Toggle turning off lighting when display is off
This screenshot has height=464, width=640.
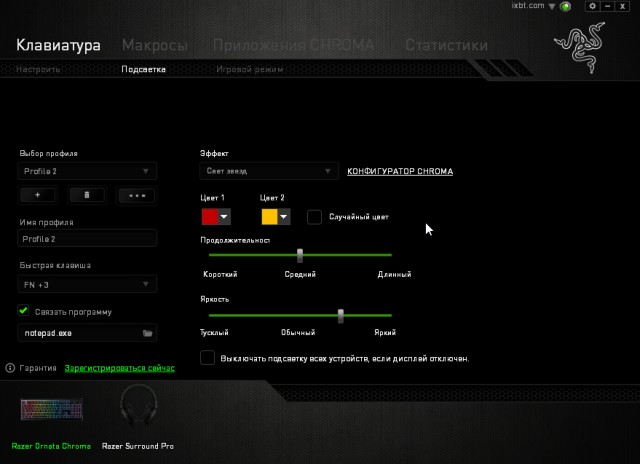207,357
